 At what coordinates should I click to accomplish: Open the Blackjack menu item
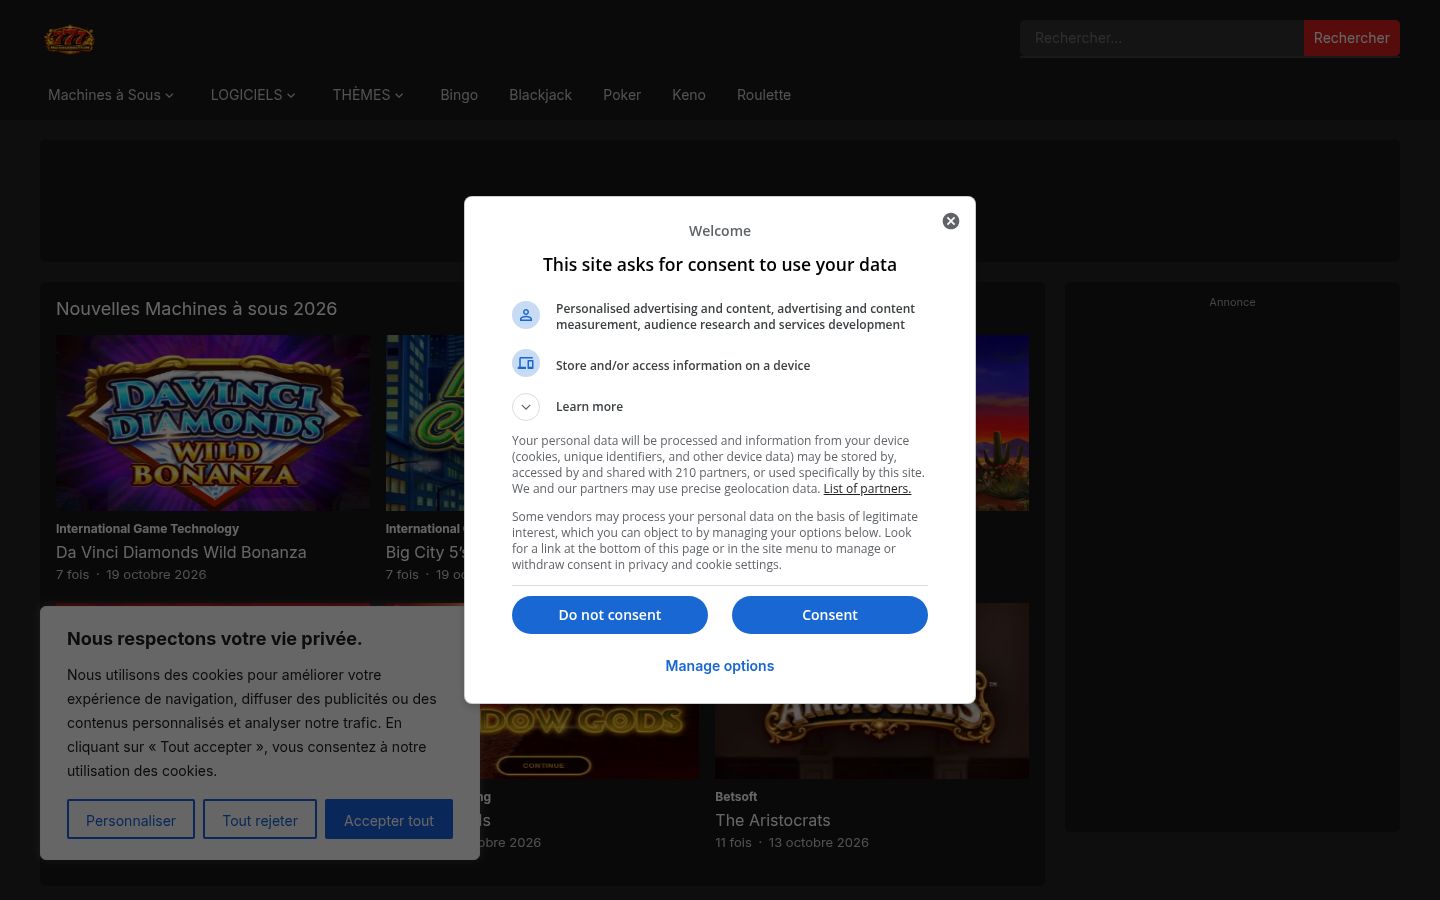(x=540, y=95)
